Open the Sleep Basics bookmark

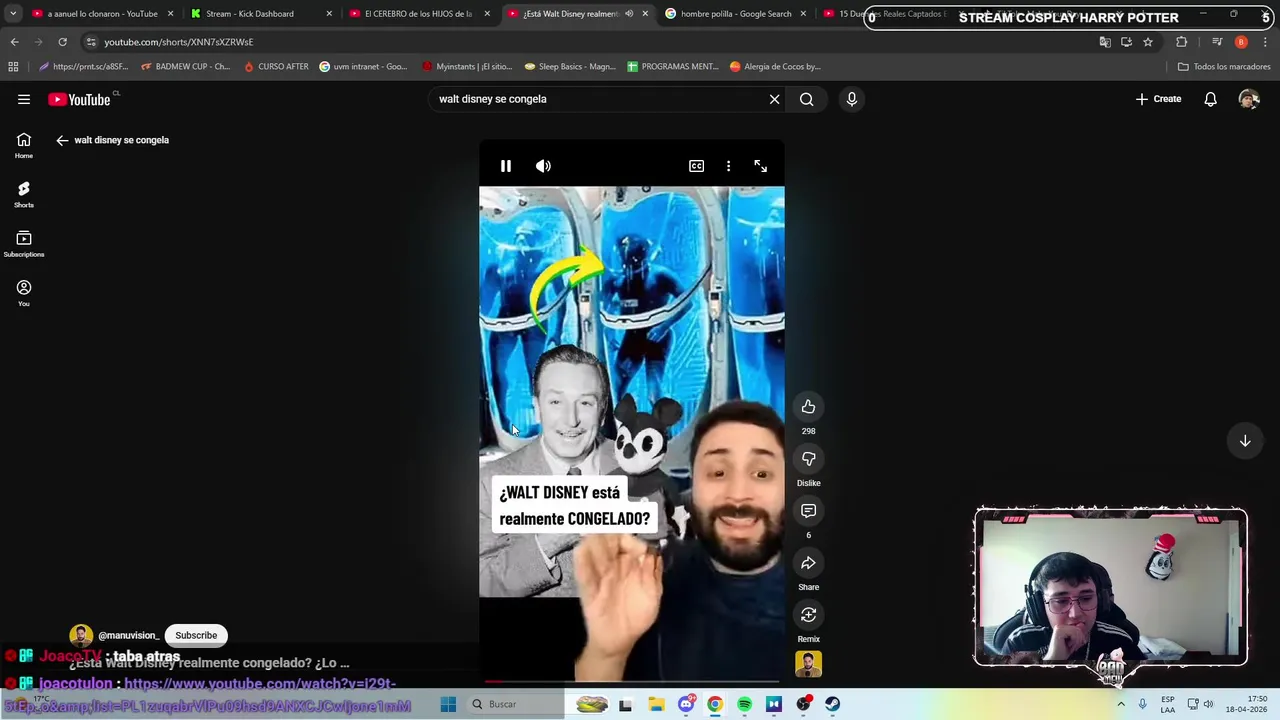tap(570, 67)
